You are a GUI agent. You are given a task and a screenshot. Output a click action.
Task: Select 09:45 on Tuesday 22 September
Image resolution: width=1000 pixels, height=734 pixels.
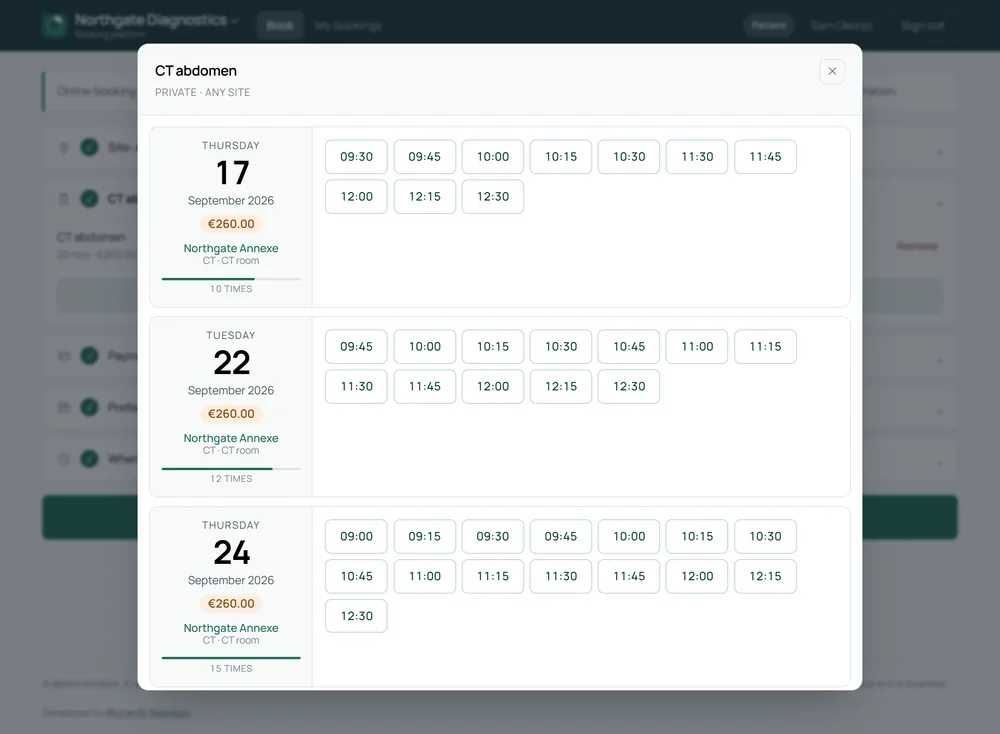click(357, 346)
